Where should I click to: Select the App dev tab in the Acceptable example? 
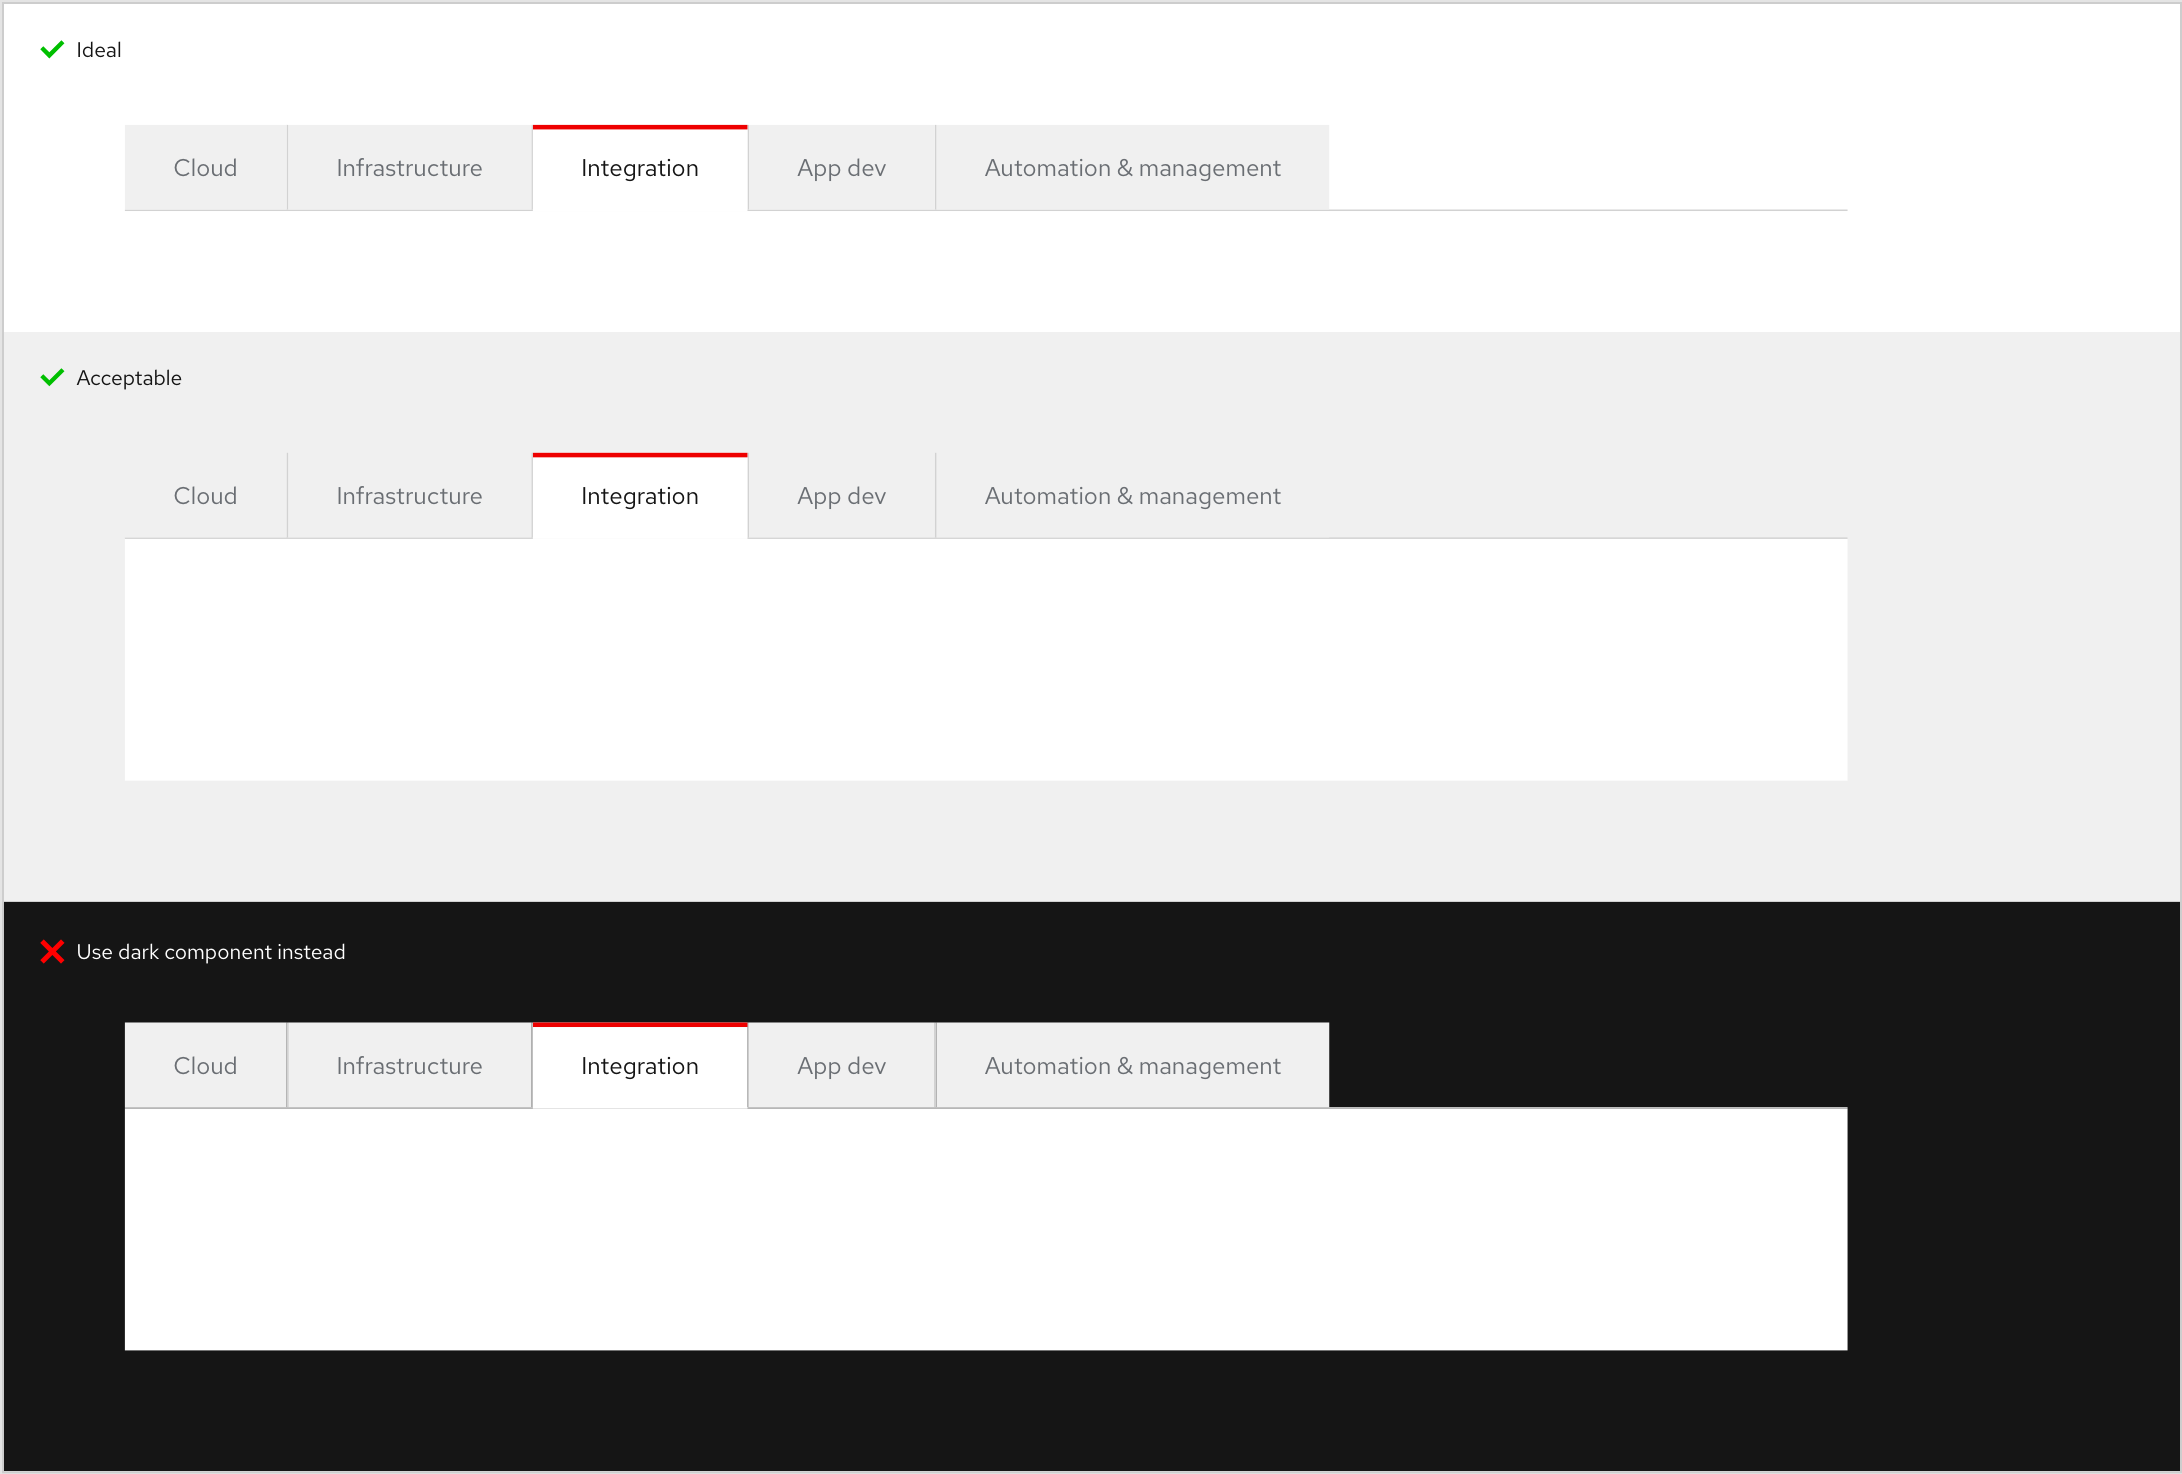point(841,495)
